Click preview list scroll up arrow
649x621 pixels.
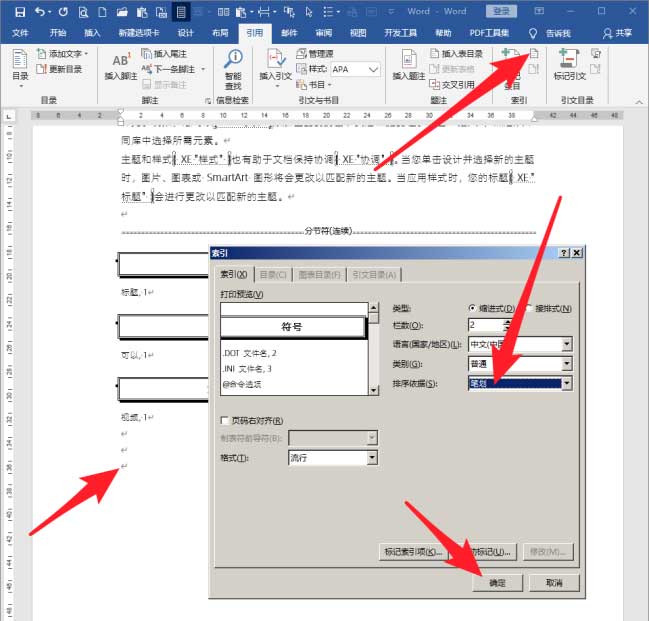[373, 307]
